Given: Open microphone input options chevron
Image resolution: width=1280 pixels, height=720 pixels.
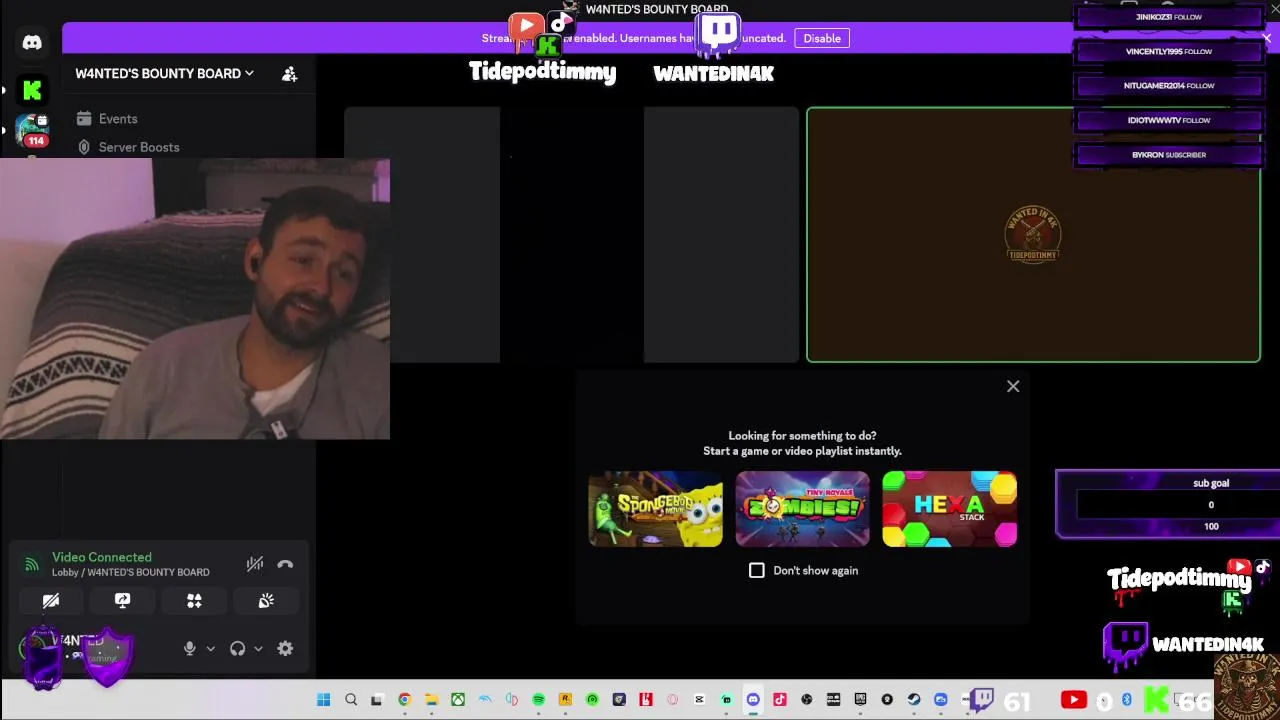Looking at the screenshot, I should [210, 648].
